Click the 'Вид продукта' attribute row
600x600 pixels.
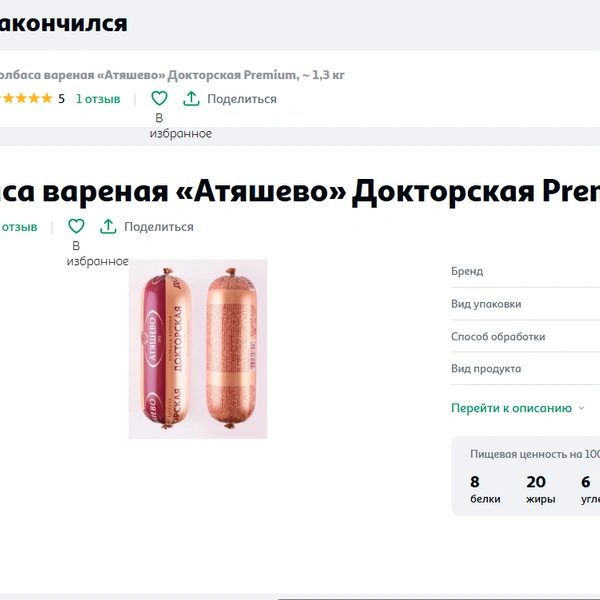coord(525,368)
